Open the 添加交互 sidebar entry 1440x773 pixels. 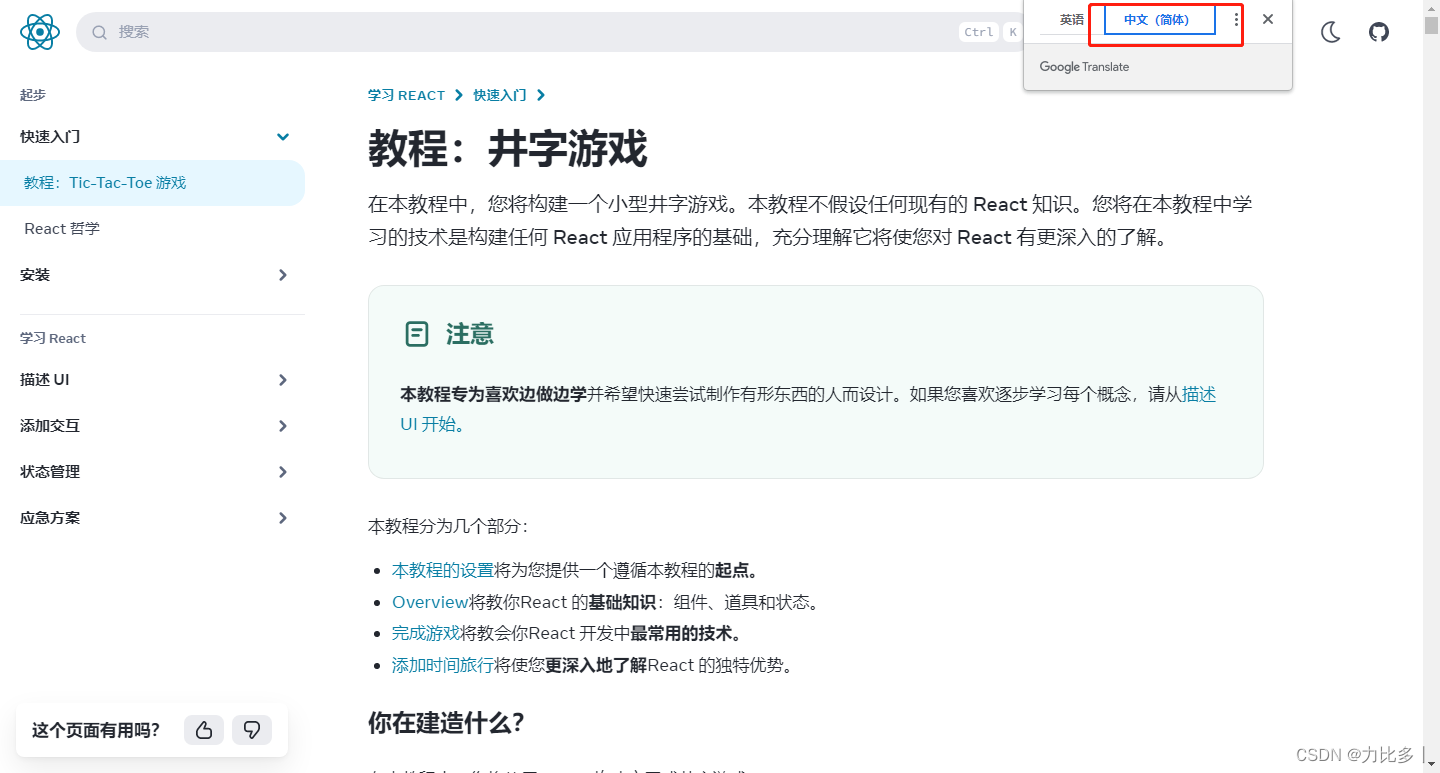tap(152, 426)
